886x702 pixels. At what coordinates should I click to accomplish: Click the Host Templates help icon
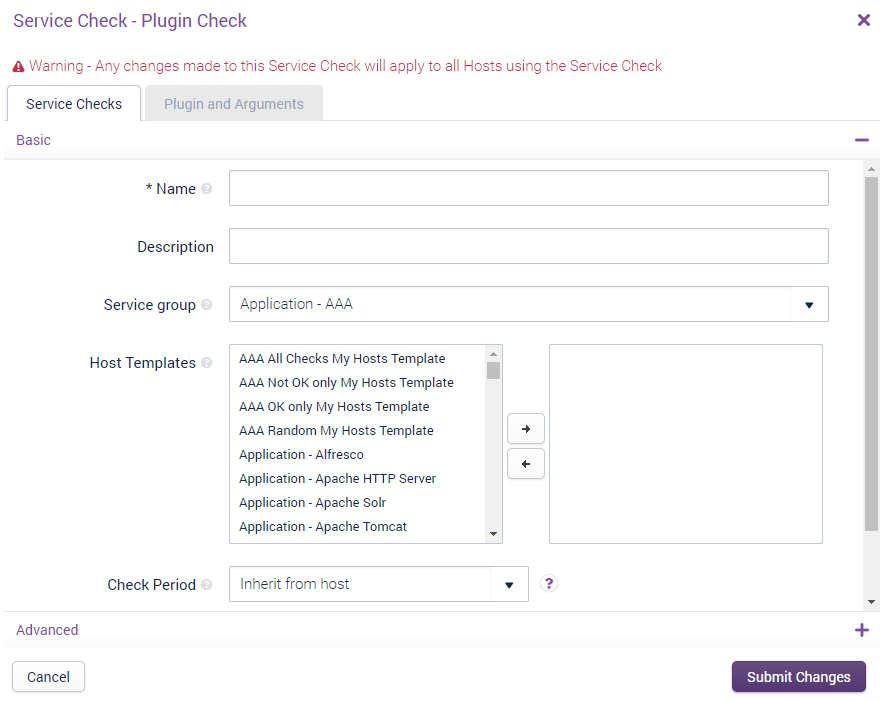[207, 363]
